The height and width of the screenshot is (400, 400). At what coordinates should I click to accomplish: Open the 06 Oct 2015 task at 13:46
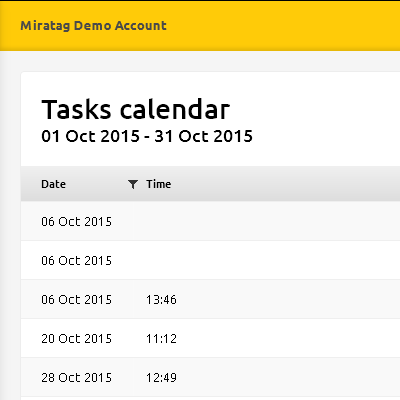click(210, 299)
